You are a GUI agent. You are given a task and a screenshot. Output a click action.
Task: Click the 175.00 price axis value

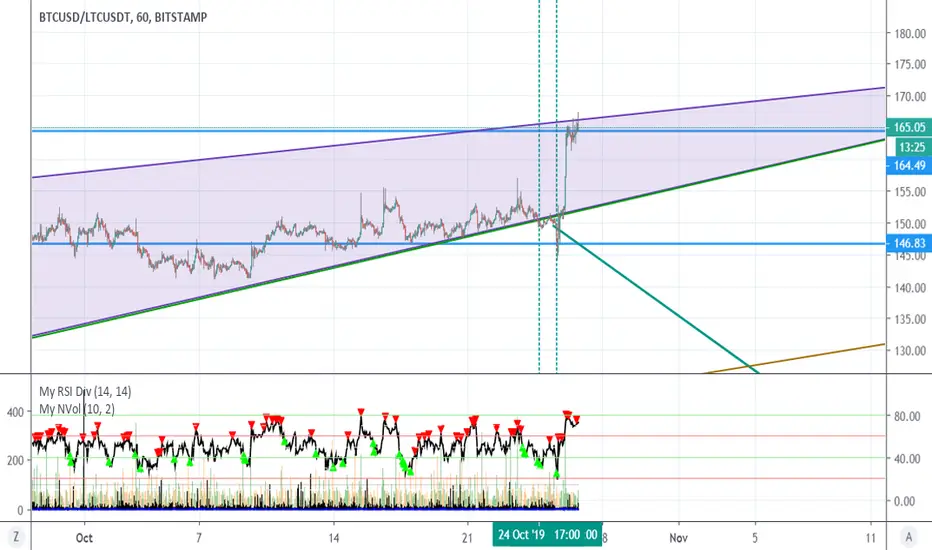point(910,64)
